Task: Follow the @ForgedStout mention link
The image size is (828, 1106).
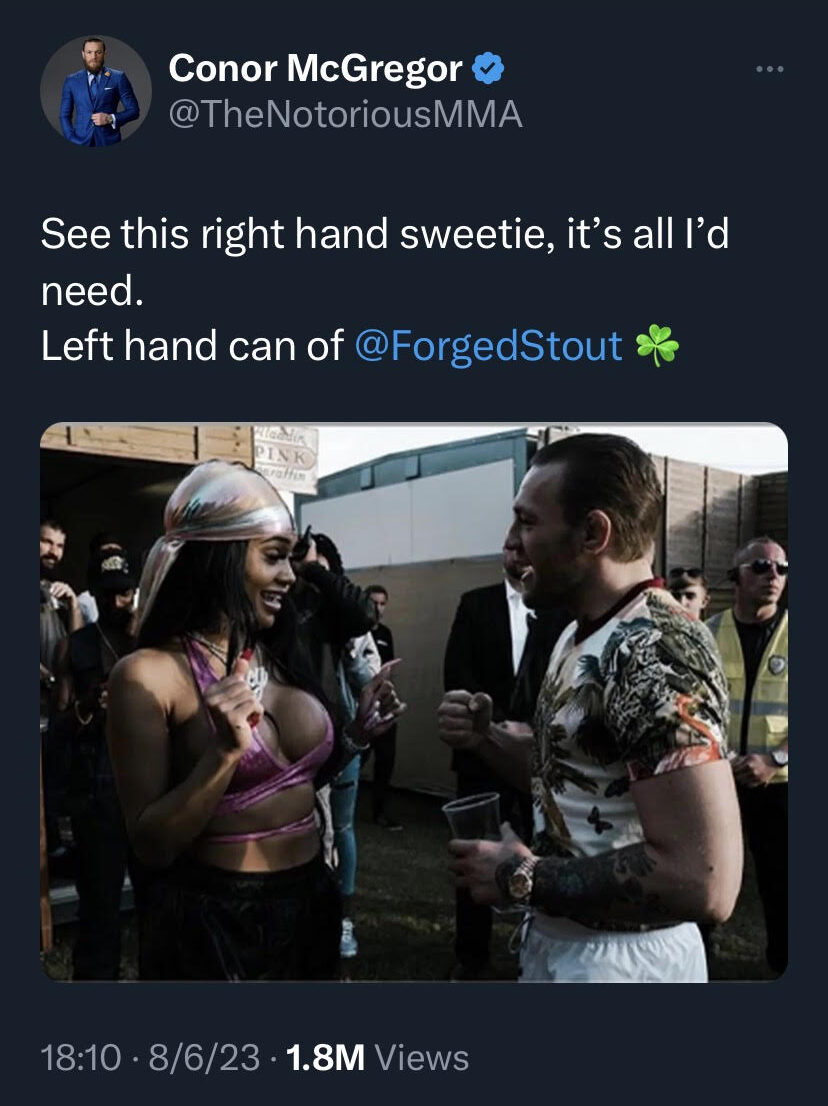Action: point(488,346)
